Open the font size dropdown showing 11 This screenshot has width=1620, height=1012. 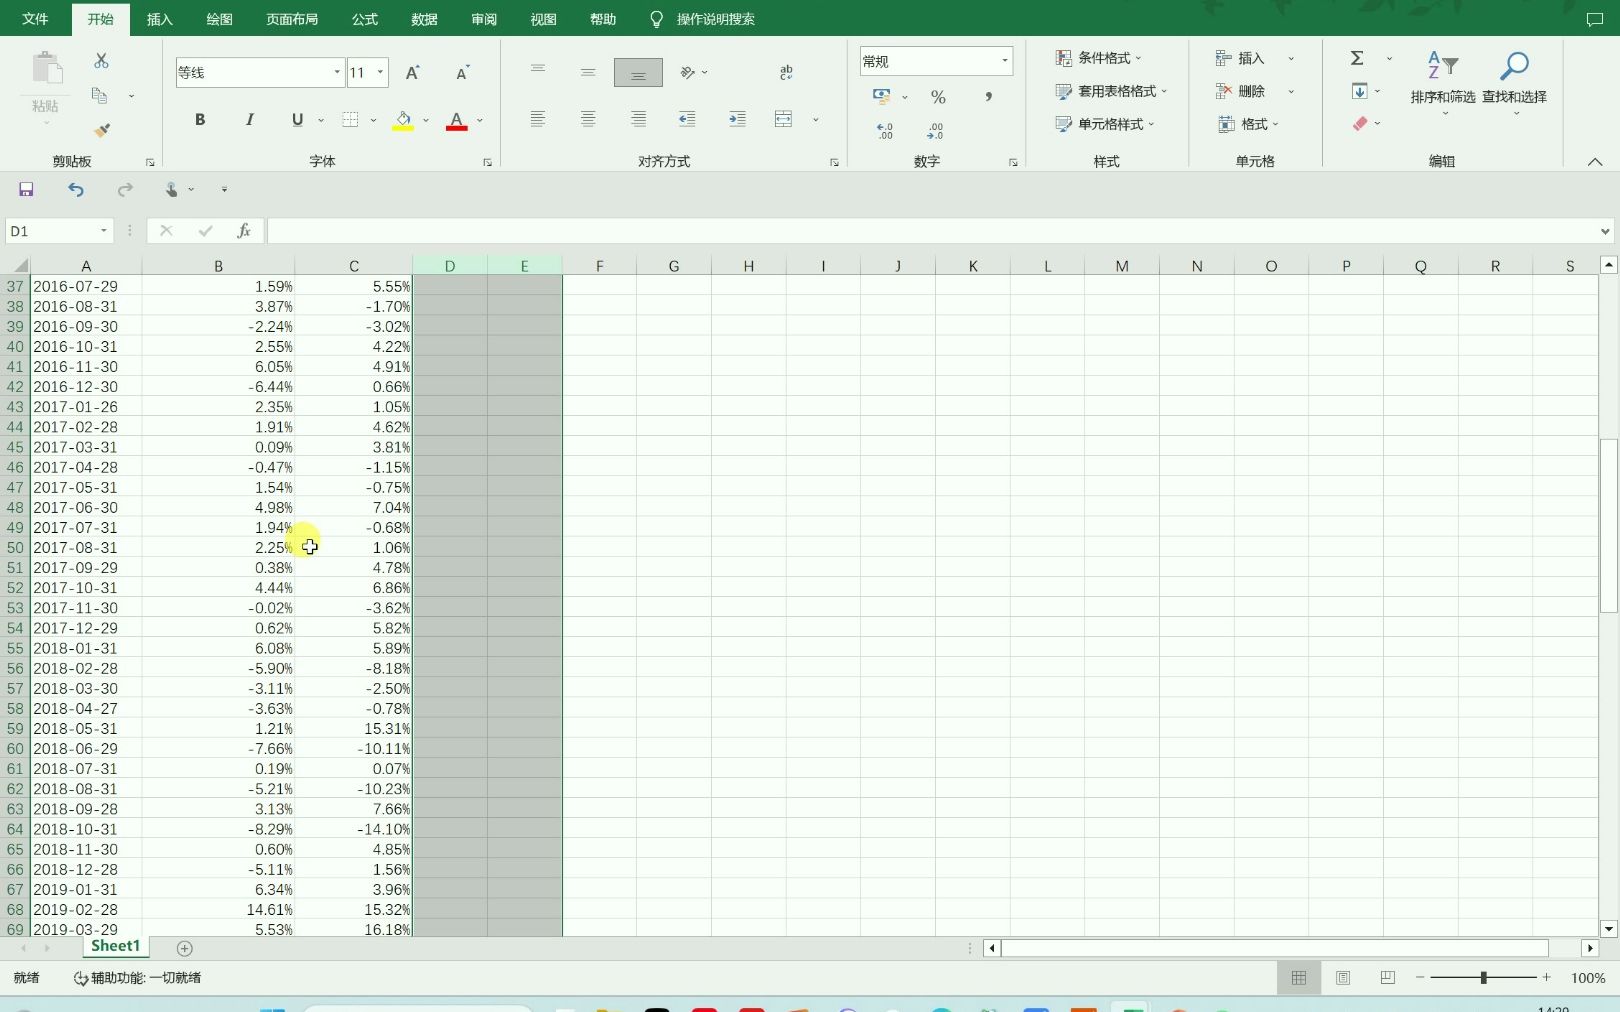pos(380,72)
